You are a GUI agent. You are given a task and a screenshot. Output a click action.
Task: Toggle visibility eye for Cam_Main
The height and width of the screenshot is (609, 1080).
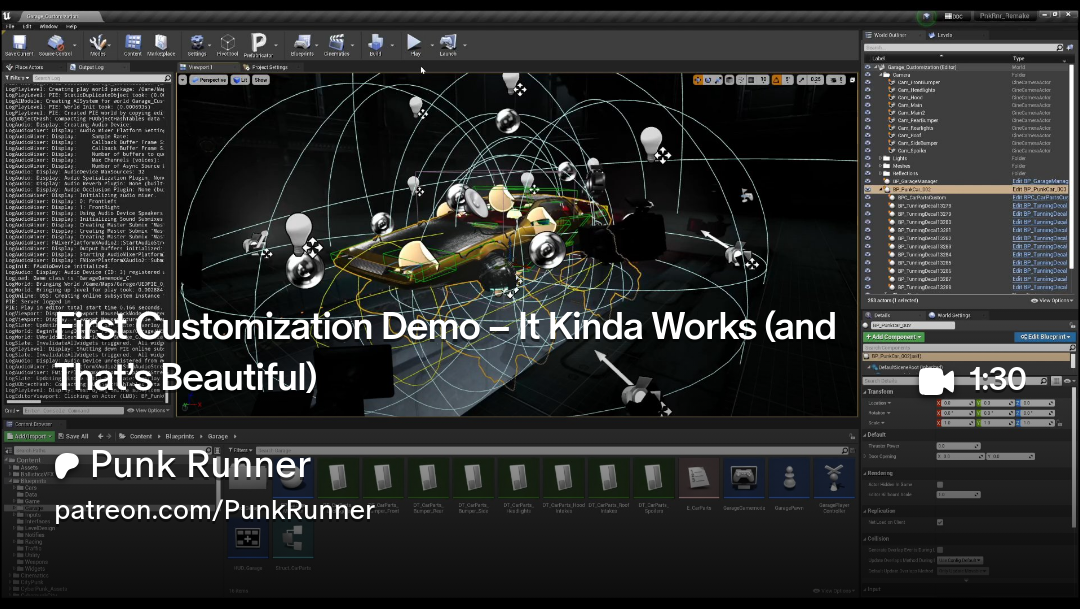coord(868,105)
